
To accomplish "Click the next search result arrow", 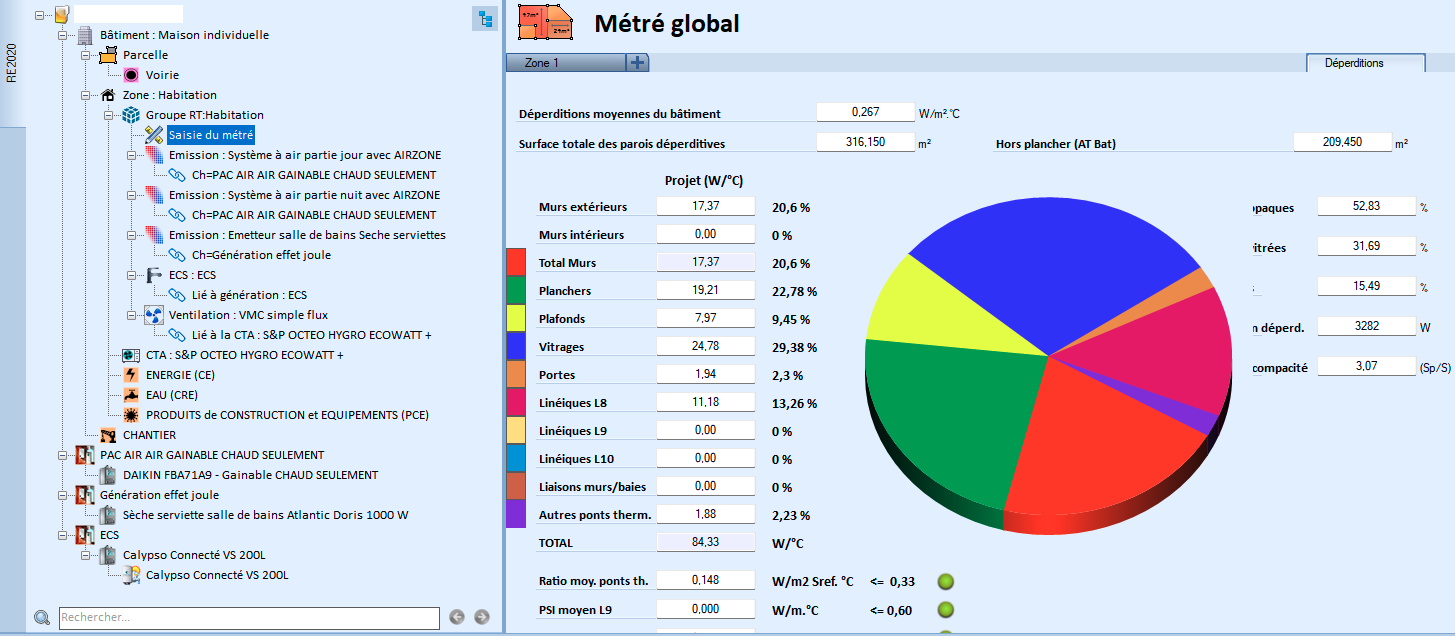I will point(481,617).
